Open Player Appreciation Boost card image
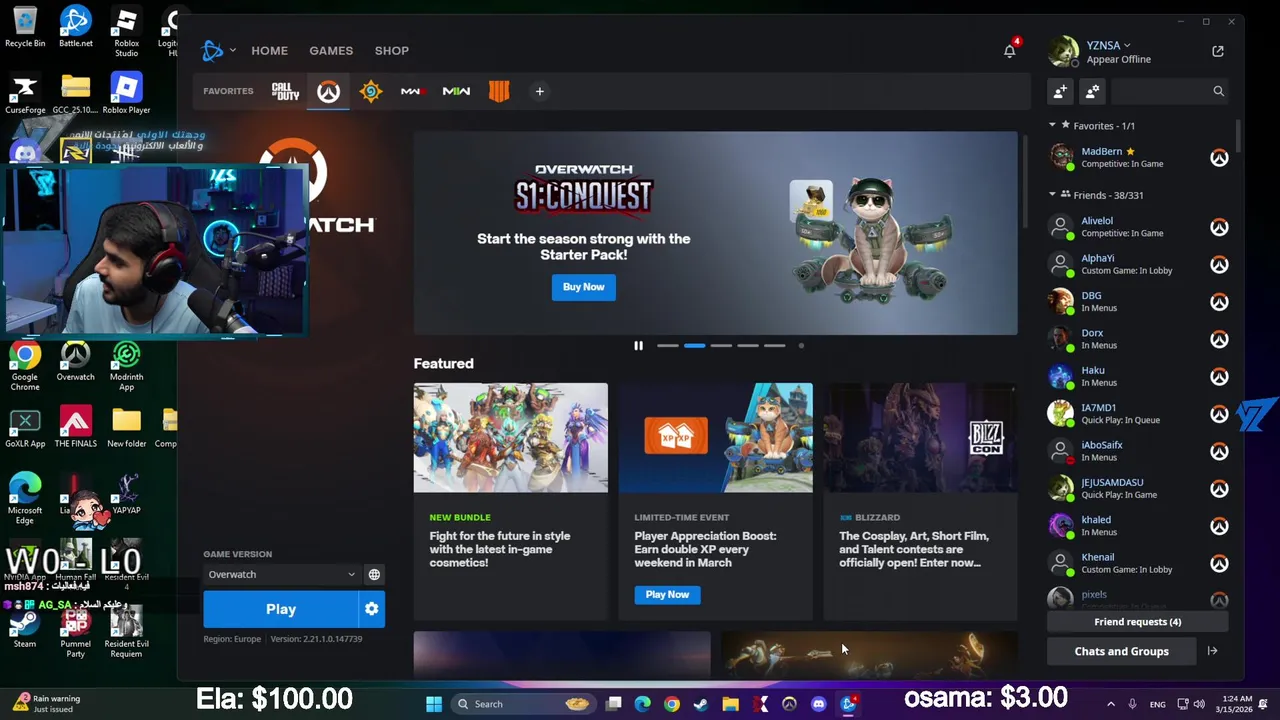 pos(715,437)
